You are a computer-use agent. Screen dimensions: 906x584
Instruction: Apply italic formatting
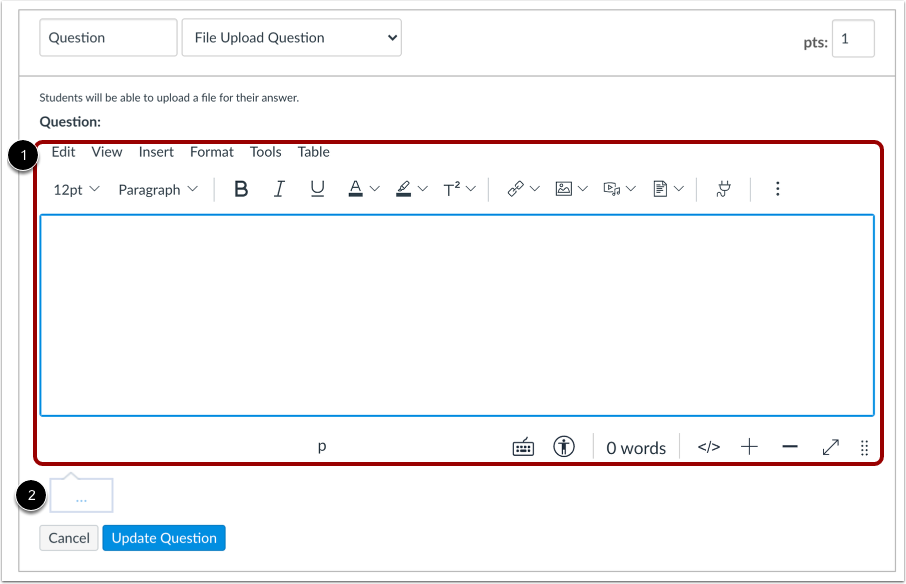[278, 188]
